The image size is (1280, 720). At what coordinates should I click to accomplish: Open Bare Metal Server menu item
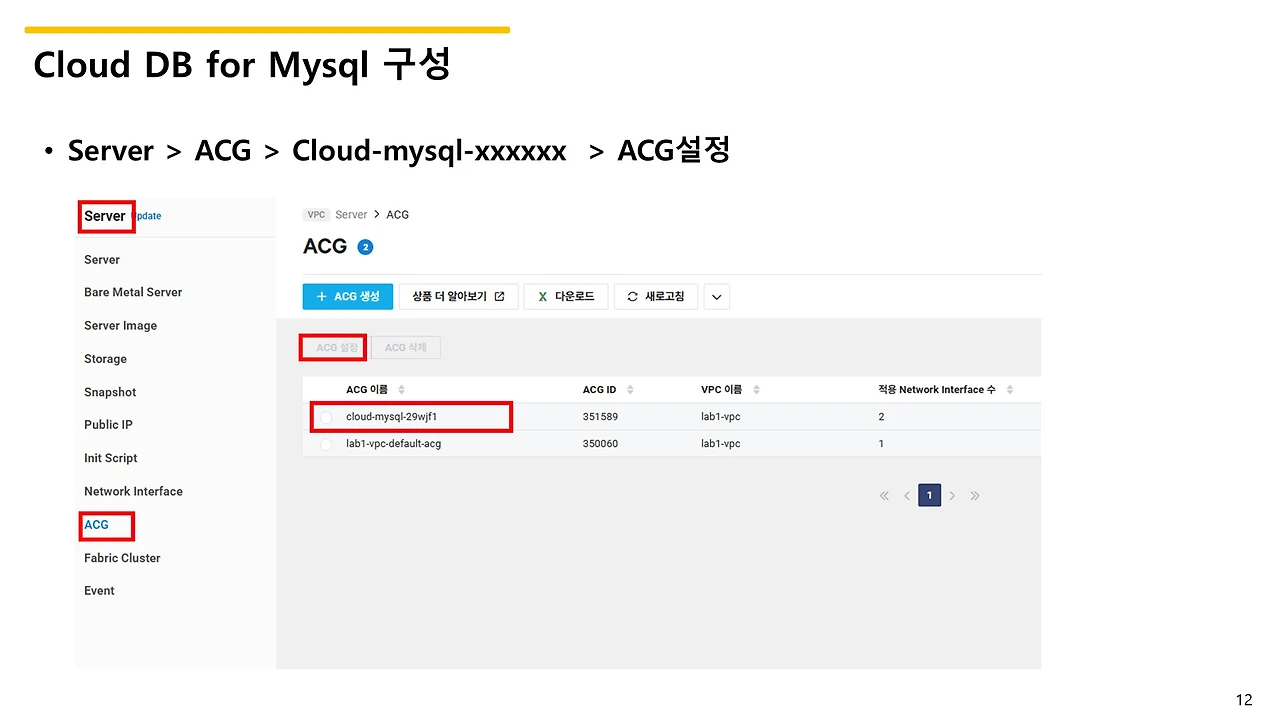tap(133, 293)
